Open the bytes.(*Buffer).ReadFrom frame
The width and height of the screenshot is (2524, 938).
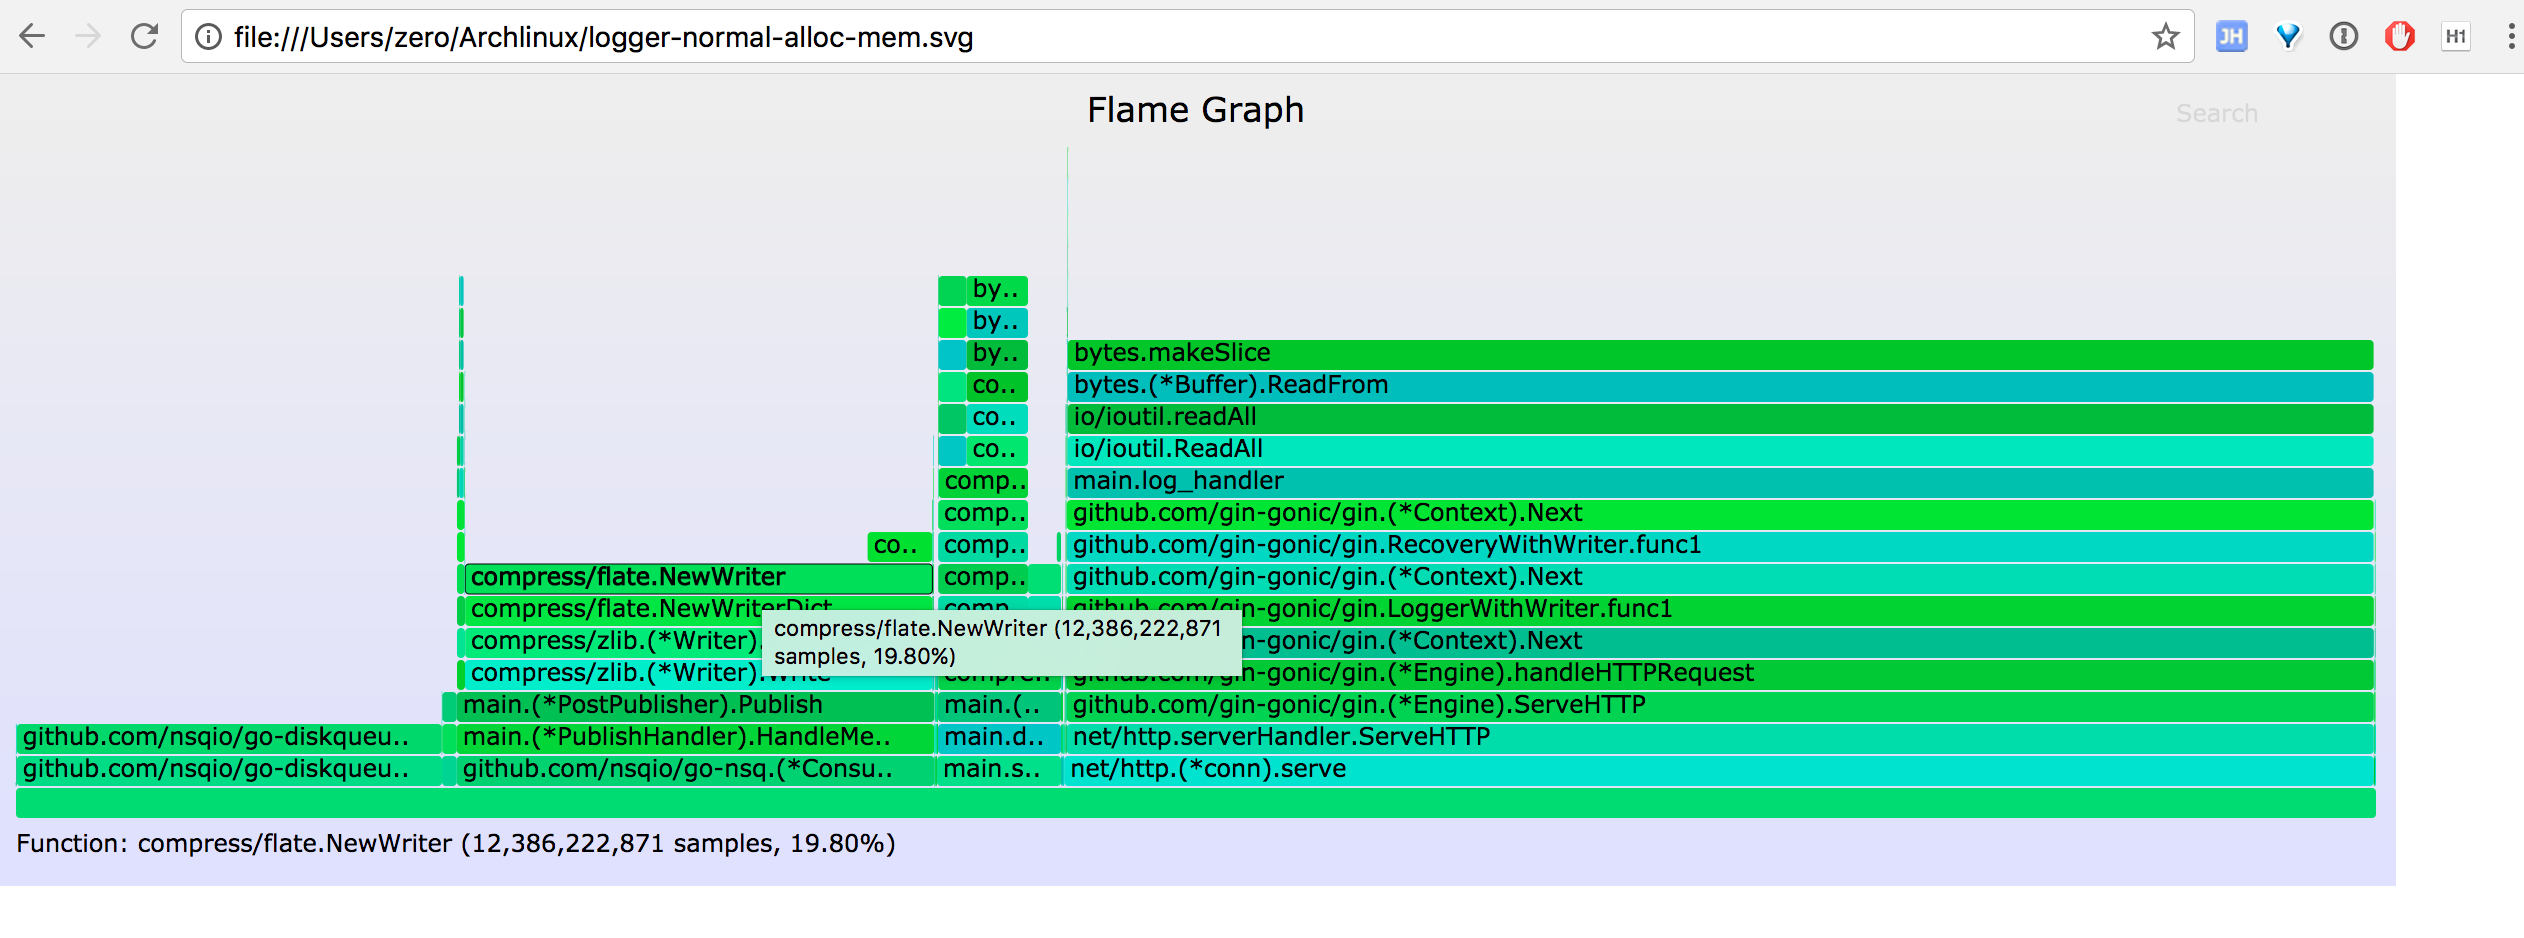click(x=1718, y=386)
